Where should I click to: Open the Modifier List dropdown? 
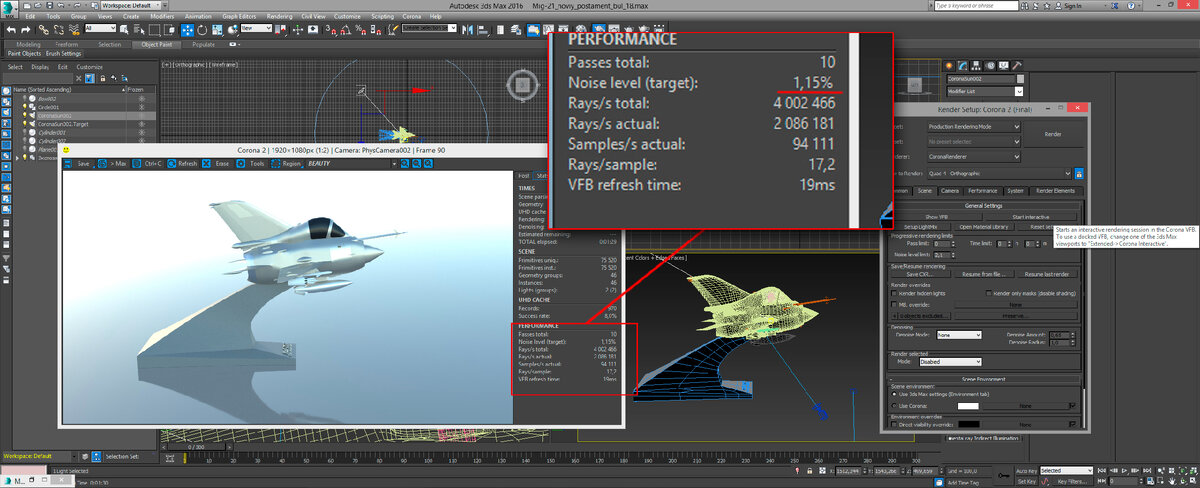[x=984, y=91]
